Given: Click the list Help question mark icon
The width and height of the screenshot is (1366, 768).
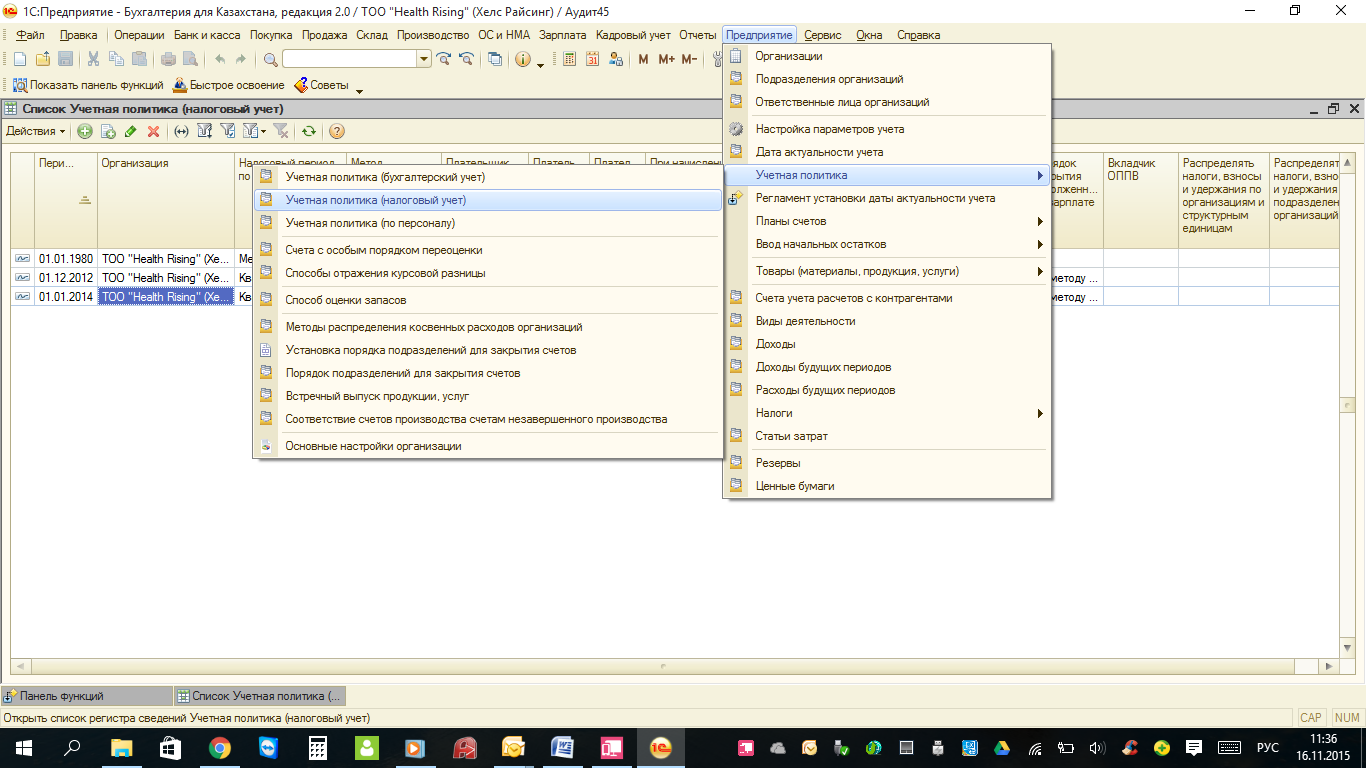Looking at the screenshot, I should [337, 131].
